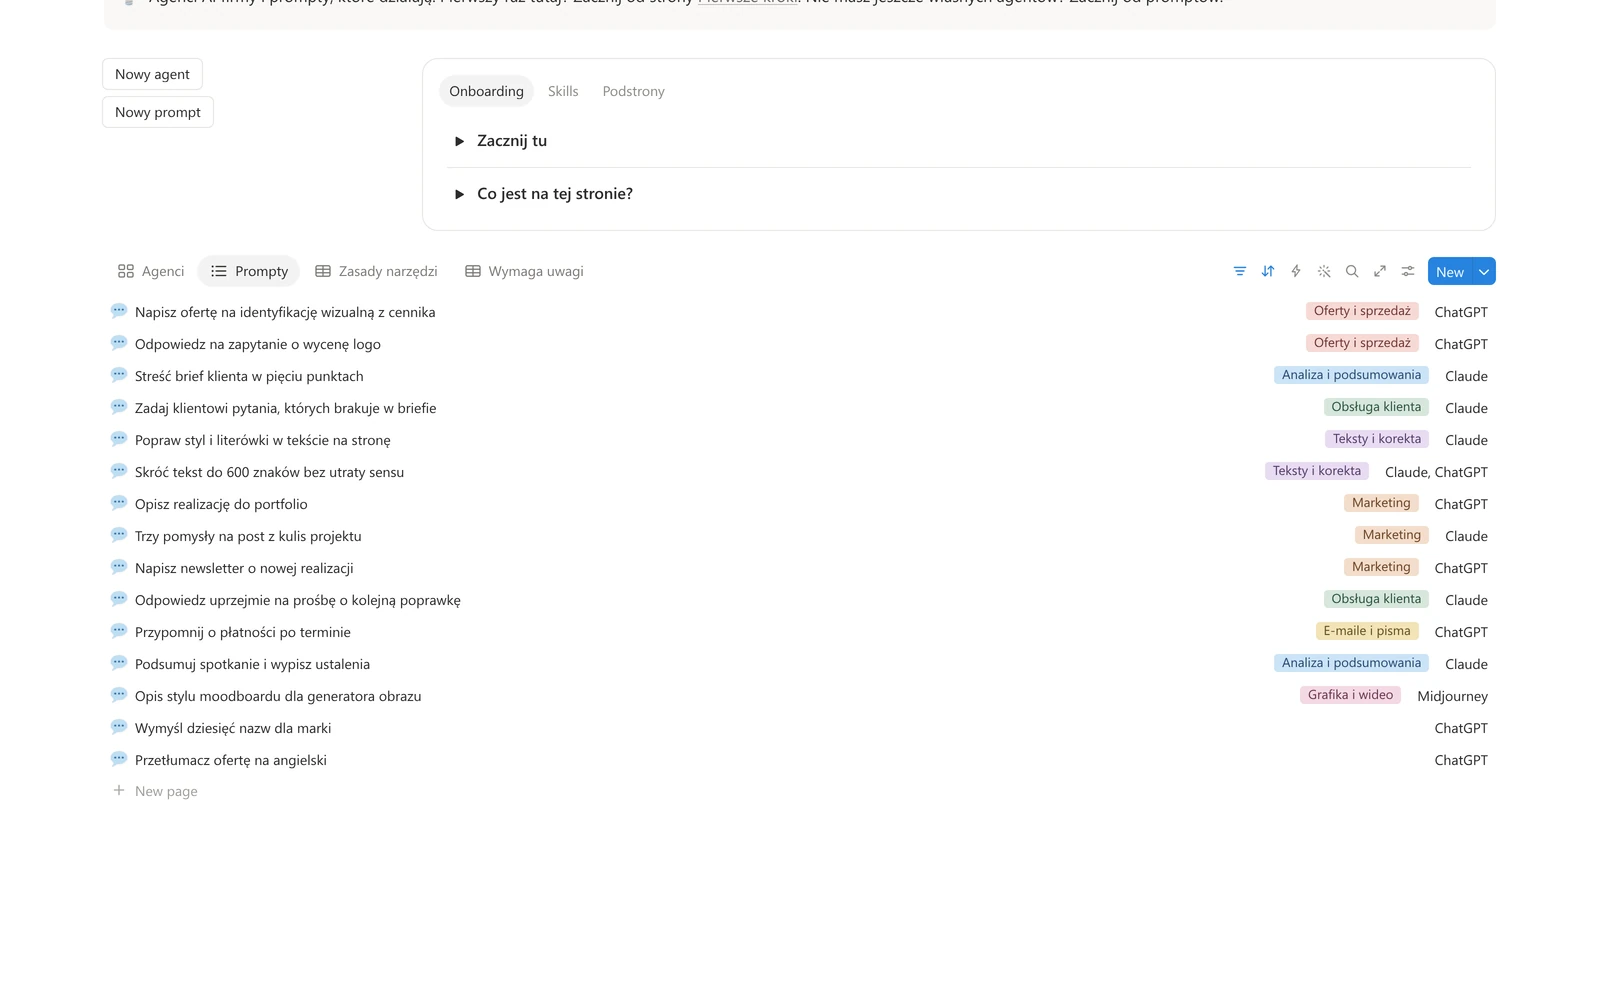Click the AI sparkle icon in toolbar
Viewport: 1600px width, 1000px height.
coord(1324,271)
